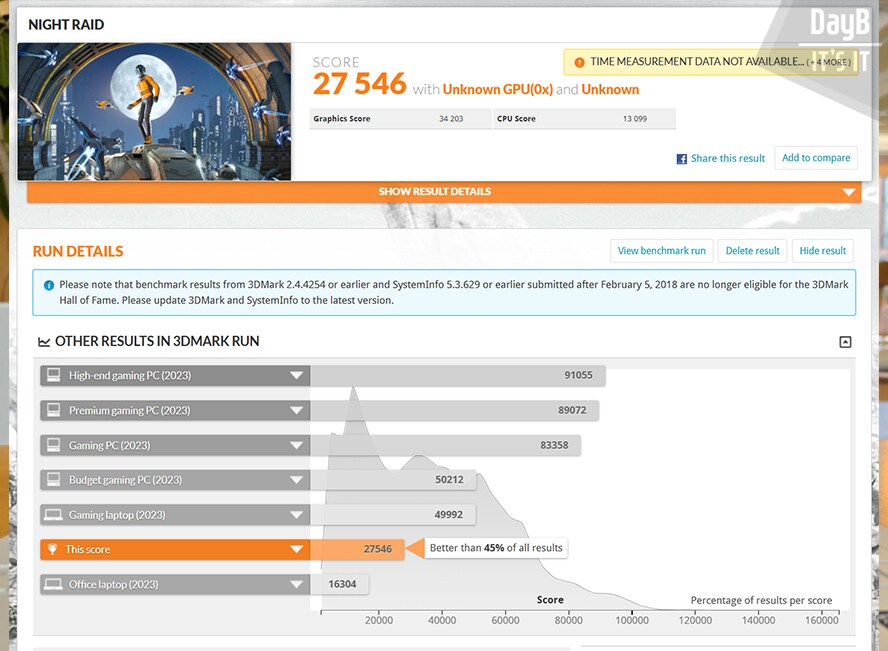Click the laptop icon for Office laptop (2023)

click(x=53, y=584)
